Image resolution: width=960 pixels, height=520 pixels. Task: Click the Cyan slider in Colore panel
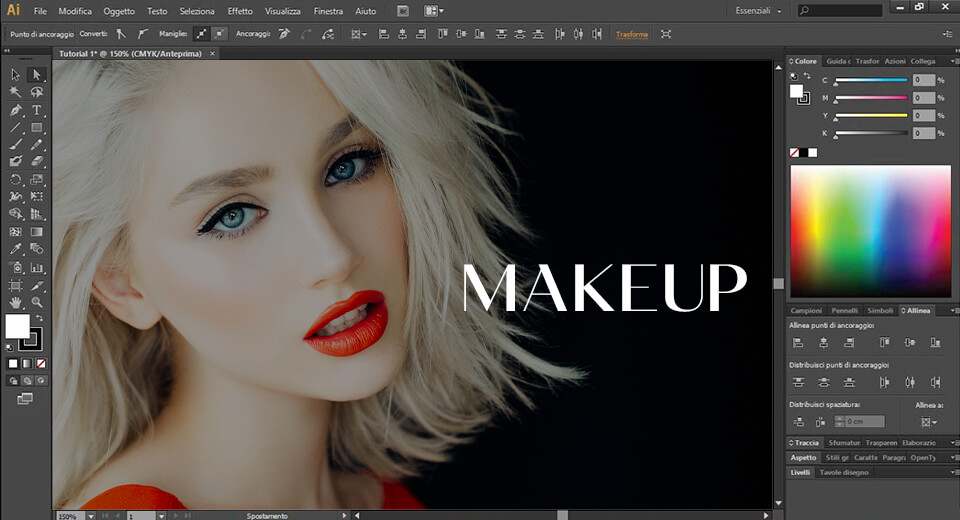tap(871, 80)
